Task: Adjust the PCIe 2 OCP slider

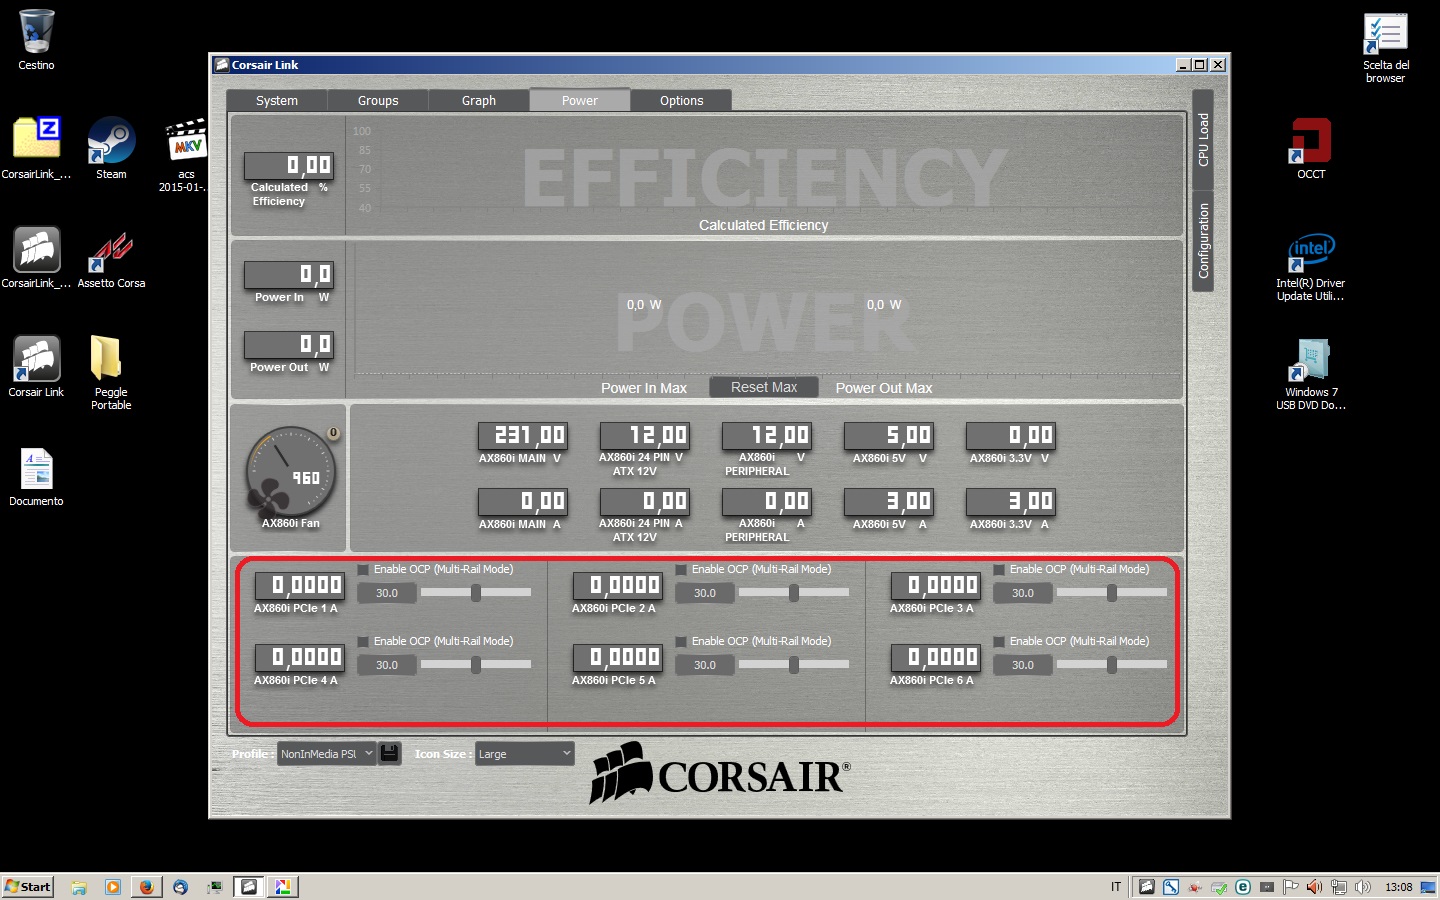Action: click(794, 593)
